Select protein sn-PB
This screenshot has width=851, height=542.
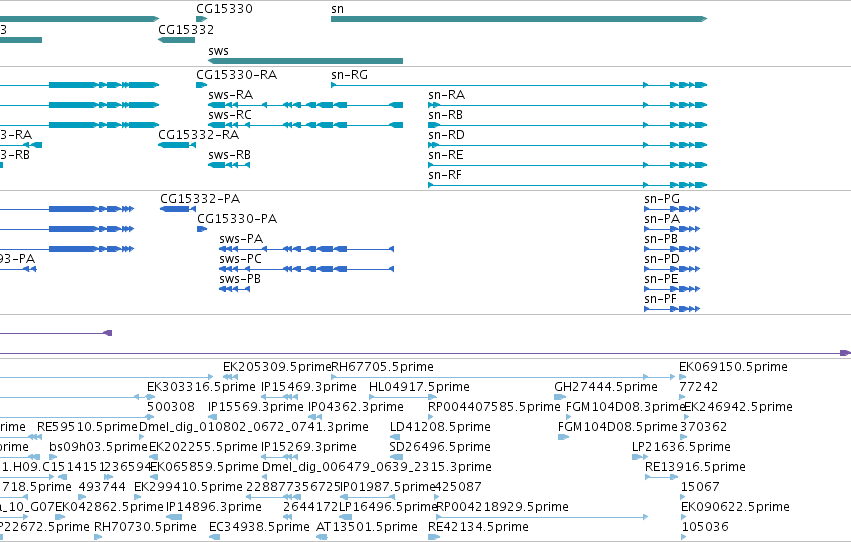(x=672, y=249)
